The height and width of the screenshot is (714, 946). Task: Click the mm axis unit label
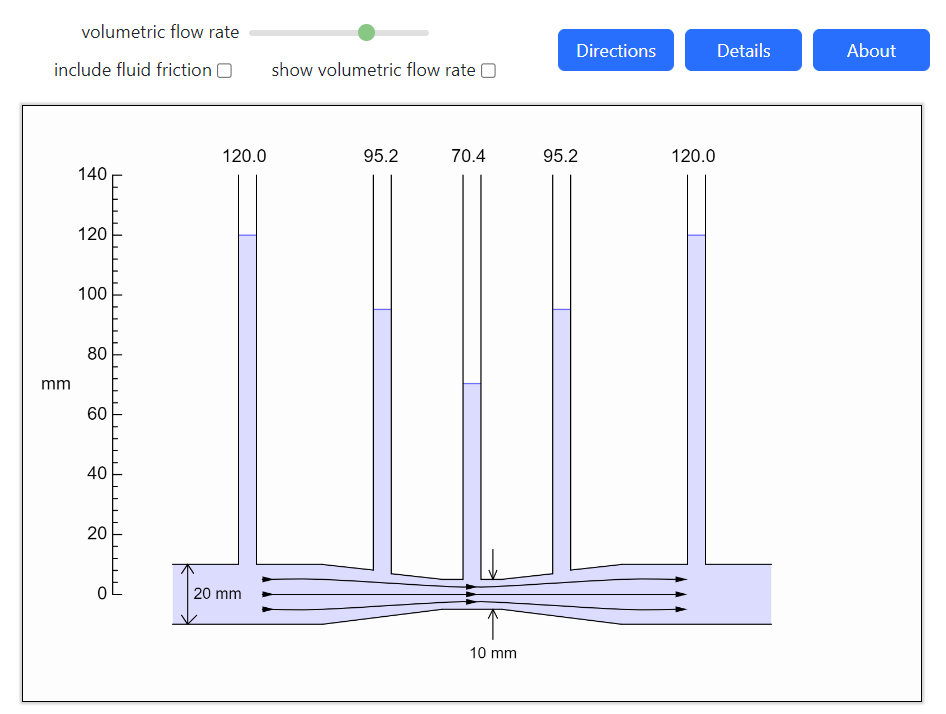(56, 384)
